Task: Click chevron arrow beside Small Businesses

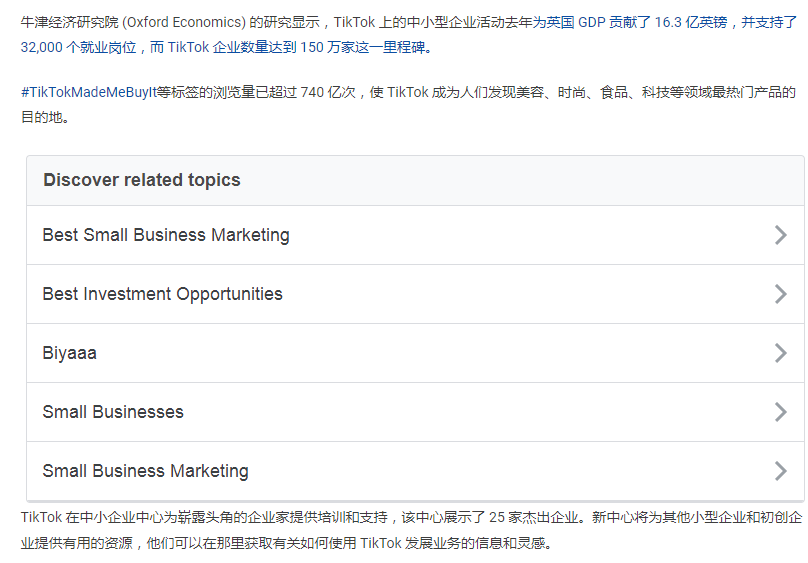Action: coord(781,412)
